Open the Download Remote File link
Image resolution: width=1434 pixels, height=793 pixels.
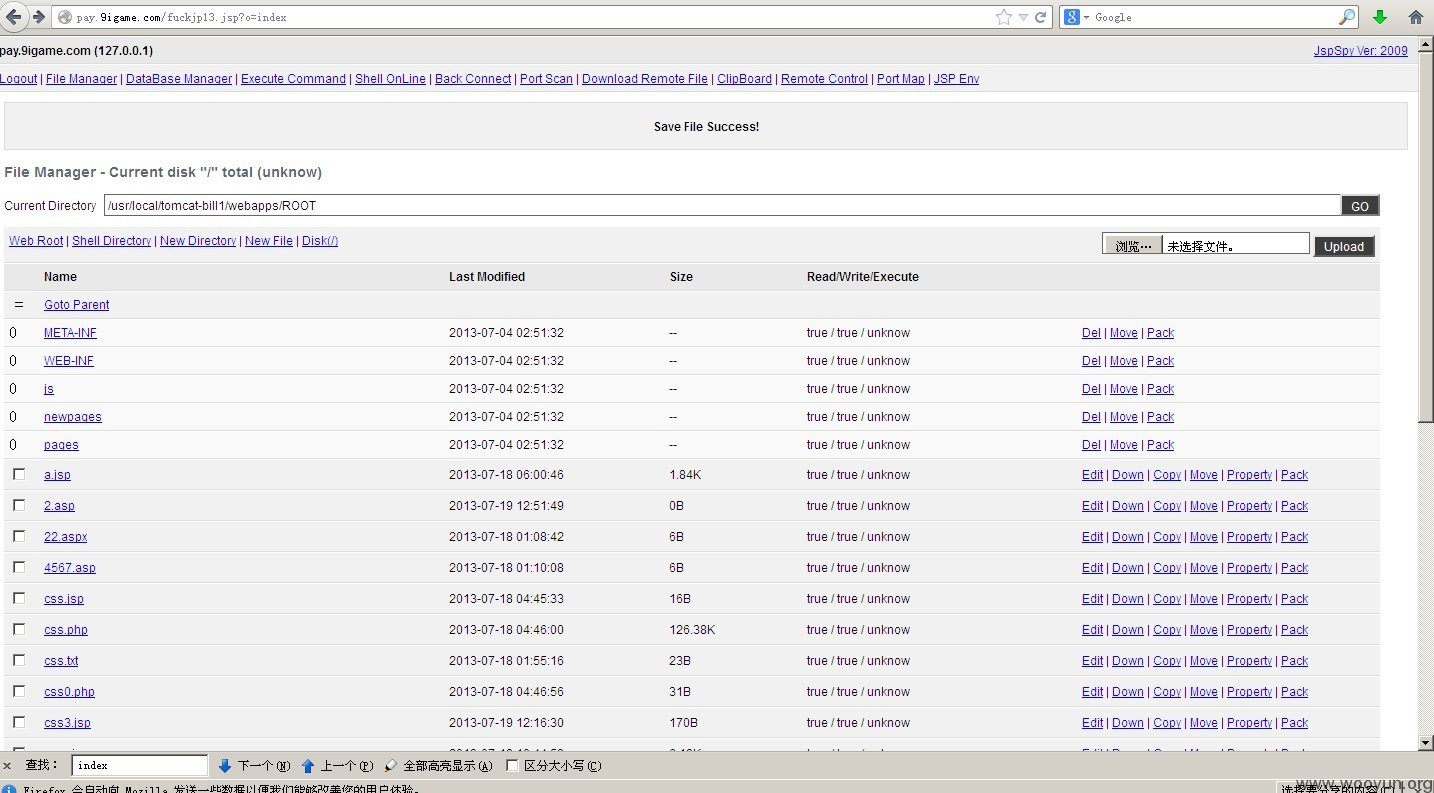click(x=645, y=79)
